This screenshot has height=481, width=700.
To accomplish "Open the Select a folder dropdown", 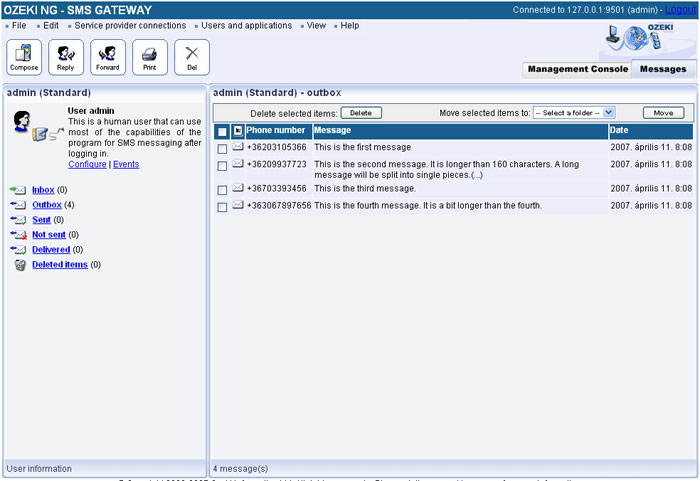I will coord(574,113).
